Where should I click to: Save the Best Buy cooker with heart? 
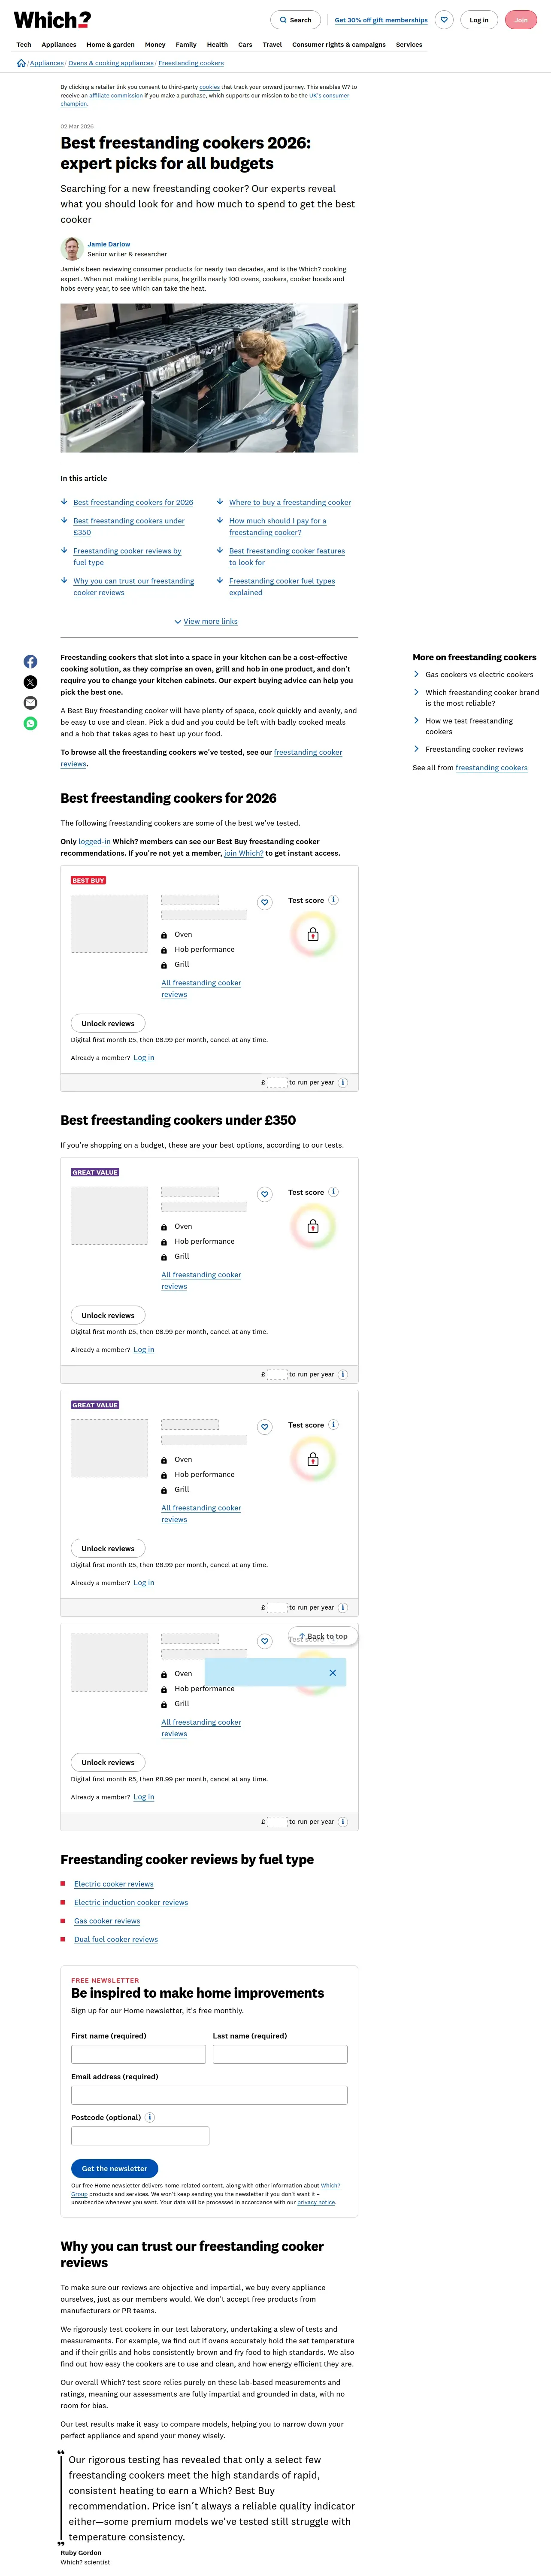coord(265,902)
